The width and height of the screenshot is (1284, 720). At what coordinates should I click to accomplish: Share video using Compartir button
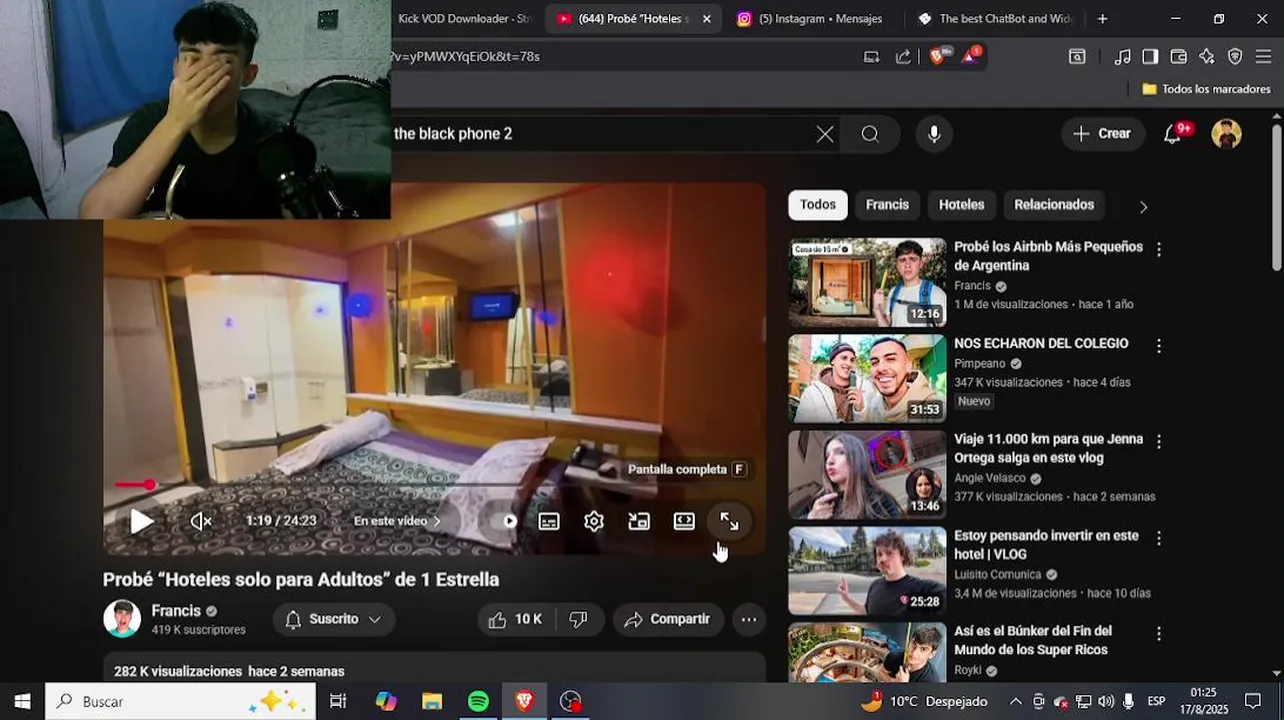coord(668,619)
